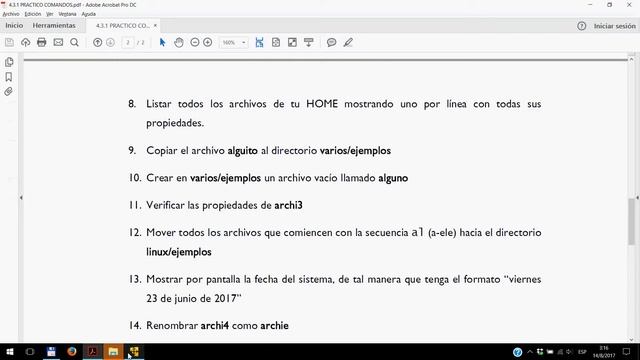Click the scrollbar down arrow
The image size is (640, 360).
pos(631,339)
